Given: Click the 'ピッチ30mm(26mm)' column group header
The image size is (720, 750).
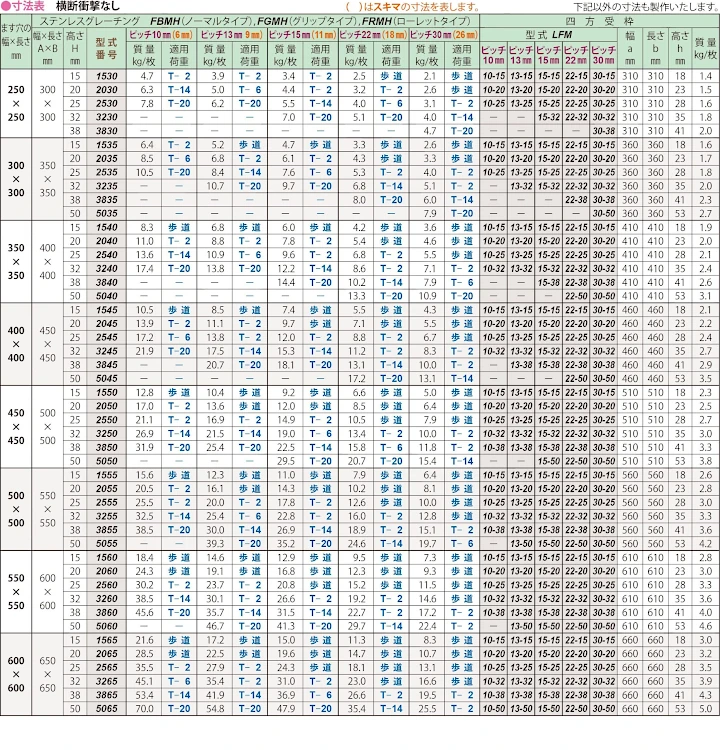Looking at the screenshot, I should (x=444, y=35).
